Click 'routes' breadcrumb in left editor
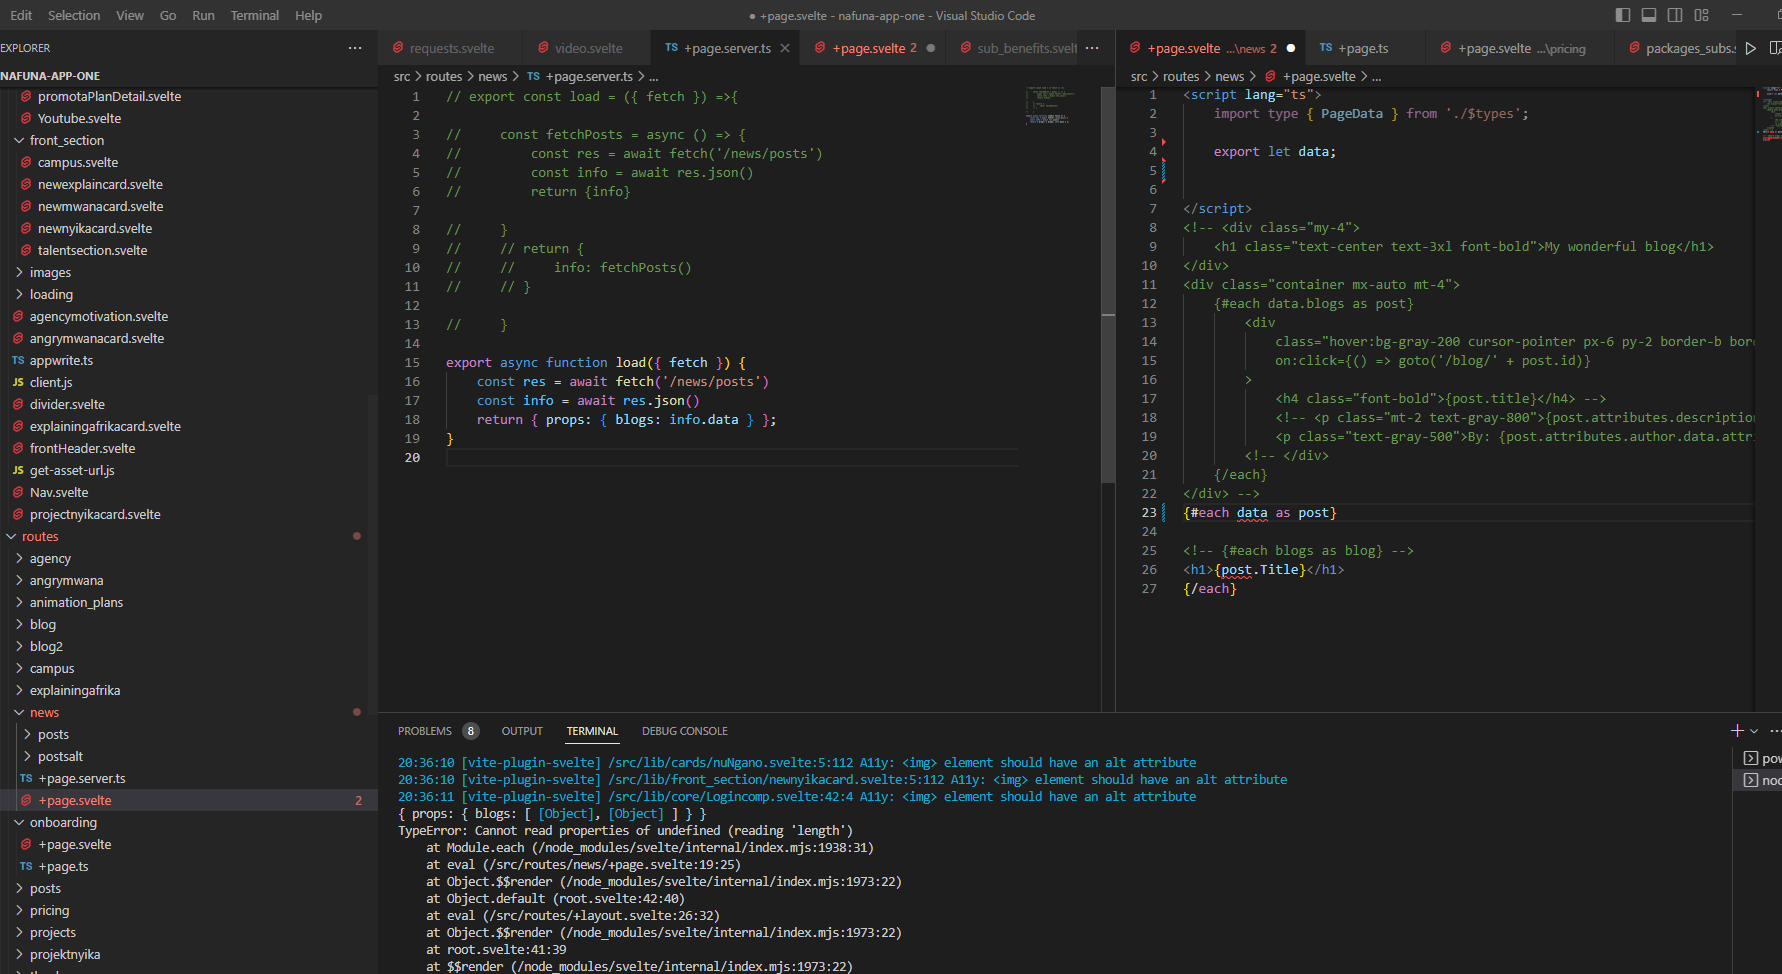This screenshot has width=1782, height=974. tap(444, 76)
